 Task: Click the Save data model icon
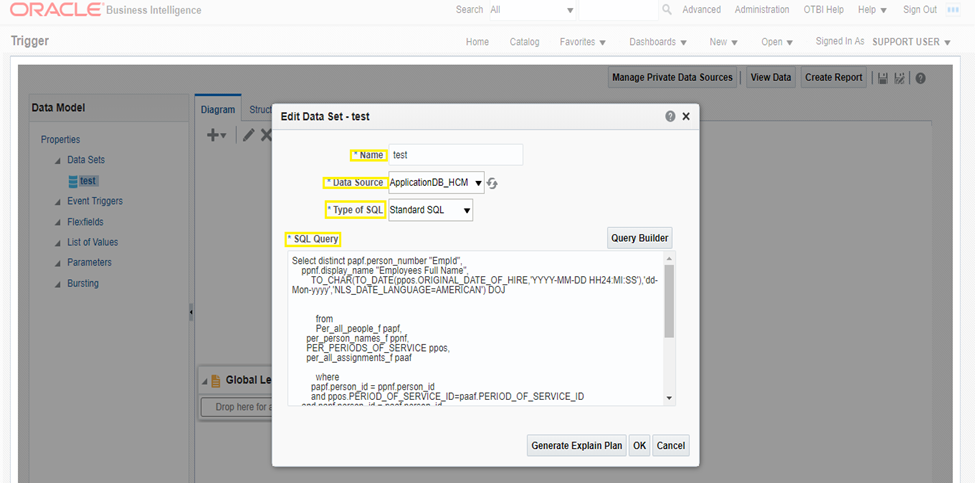click(881, 78)
